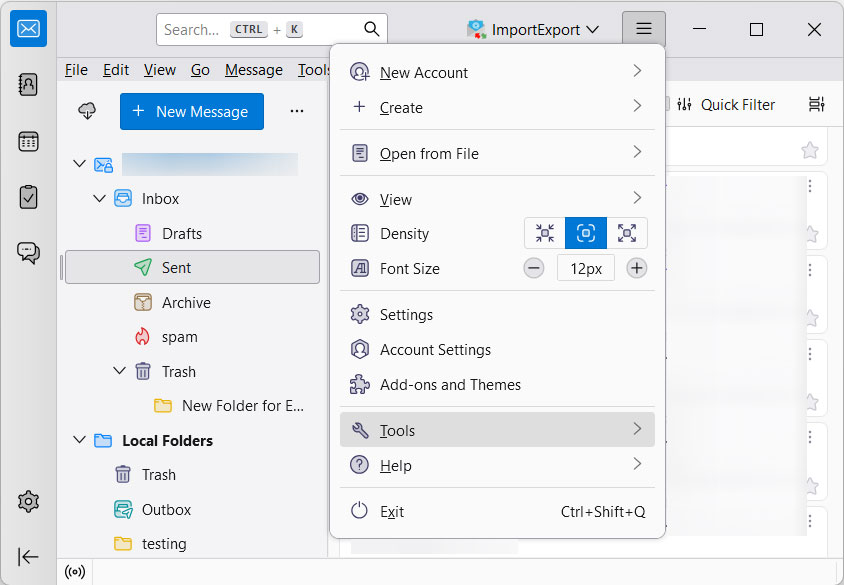Click the New Message button
844x585 pixels.
tap(191, 112)
